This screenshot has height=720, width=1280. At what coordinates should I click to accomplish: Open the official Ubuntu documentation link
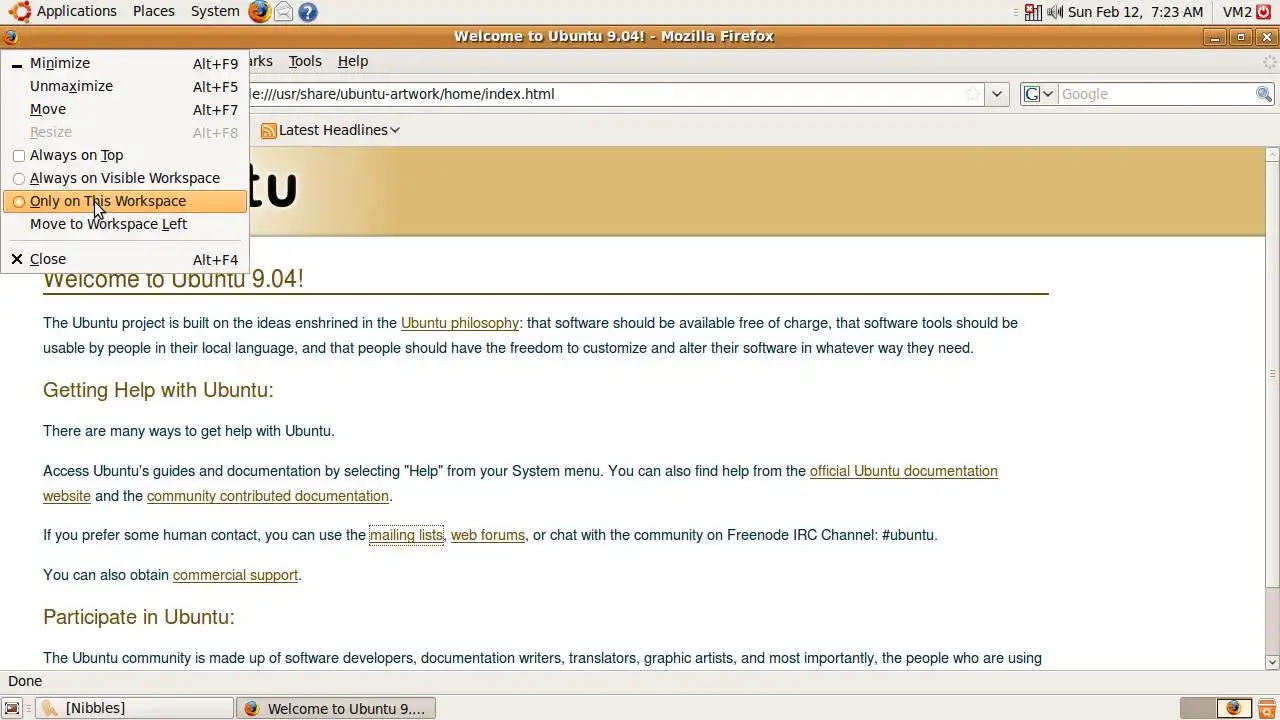[903, 471]
